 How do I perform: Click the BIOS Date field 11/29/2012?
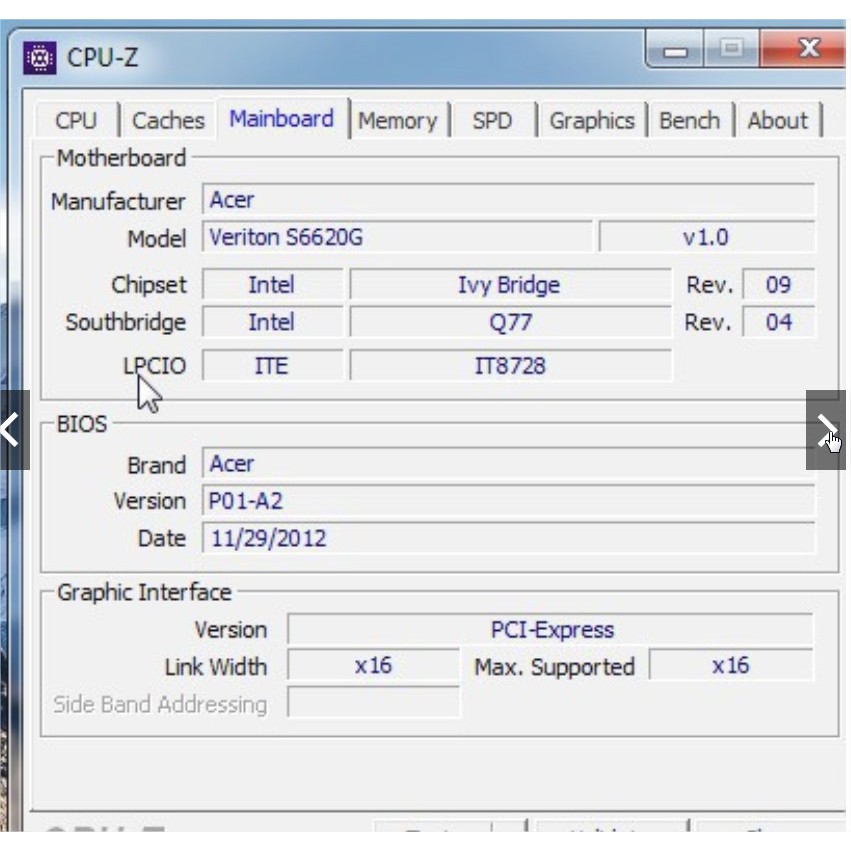pos(508,539)
